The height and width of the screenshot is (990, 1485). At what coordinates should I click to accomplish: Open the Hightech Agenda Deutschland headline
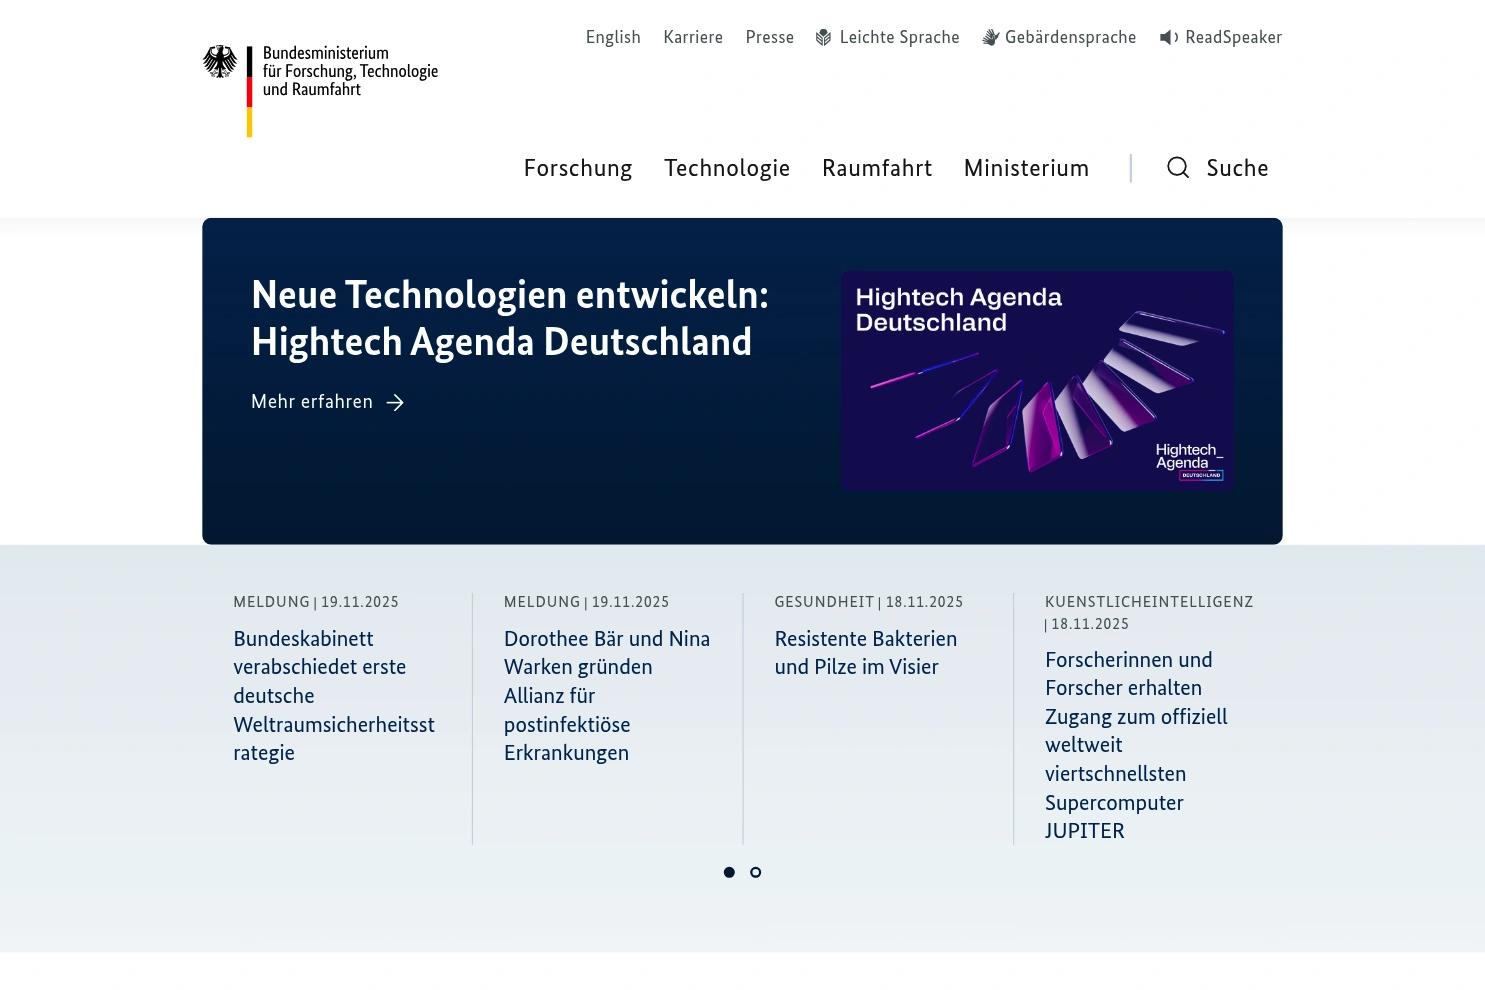(510, 318)
